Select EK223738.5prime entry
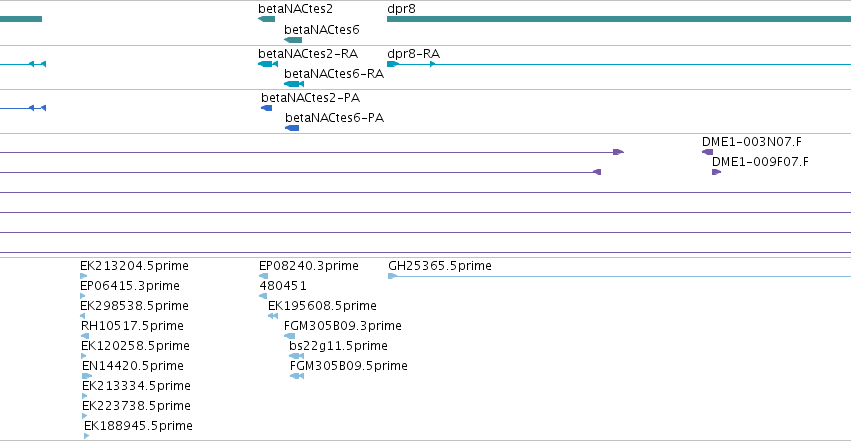Screen dimensions: 851x441 click(85, 416)
